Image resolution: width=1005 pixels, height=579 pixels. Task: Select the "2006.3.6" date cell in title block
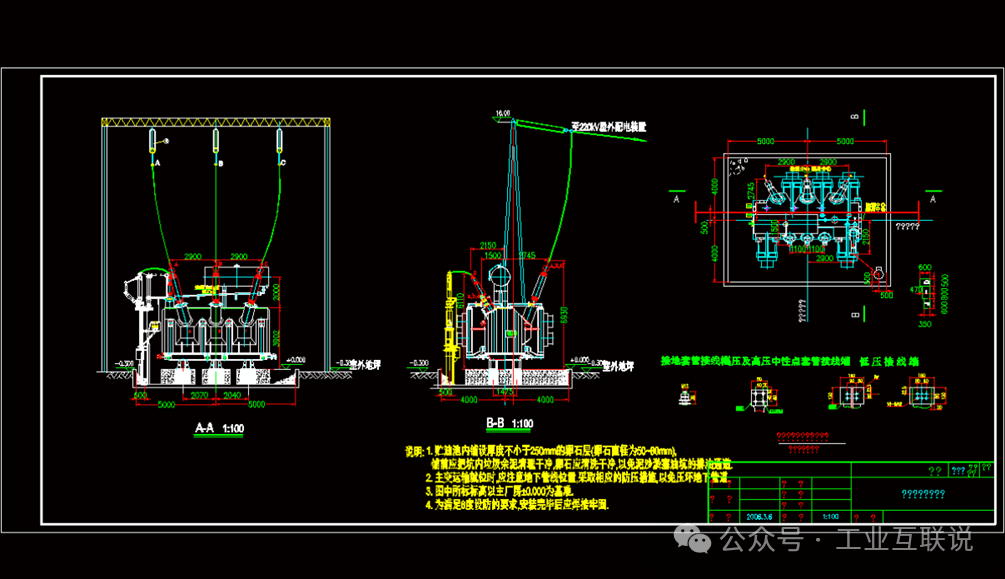pos(759,517)
